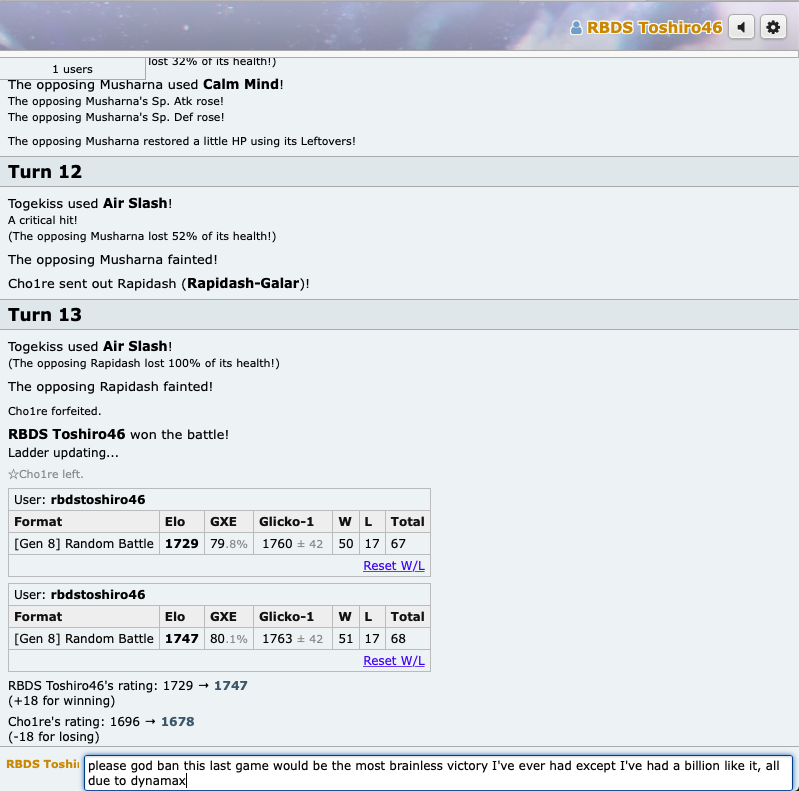The image size is (799, 791).
Task: Click the RBDS Toshi name label beside chat box
Action: coord(42,764)
